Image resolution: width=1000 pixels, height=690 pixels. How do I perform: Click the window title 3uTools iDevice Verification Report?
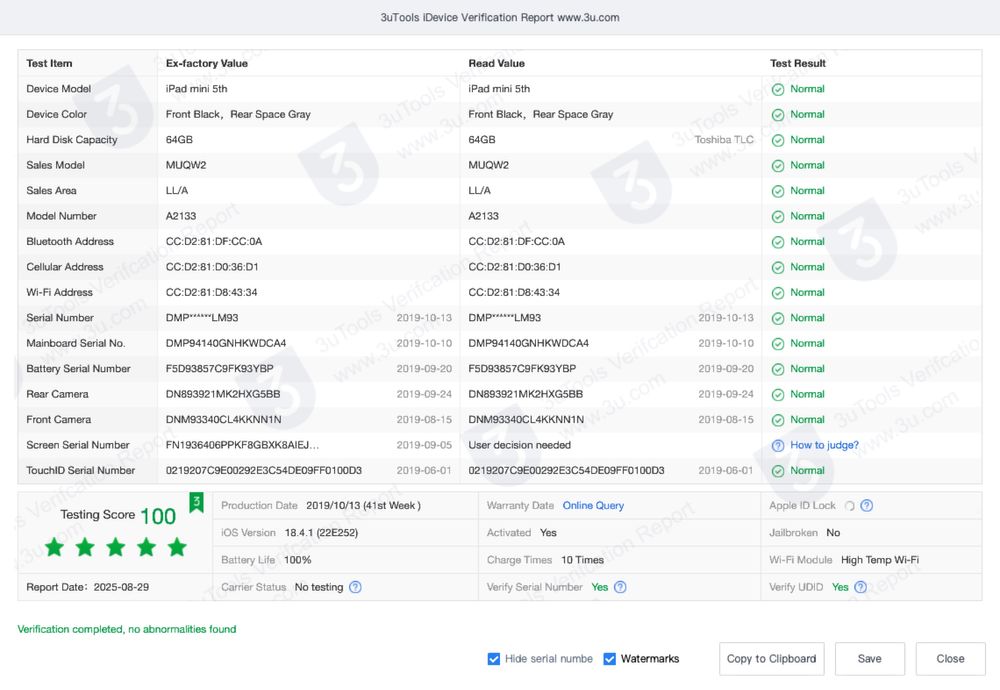[x=500, y=18]
